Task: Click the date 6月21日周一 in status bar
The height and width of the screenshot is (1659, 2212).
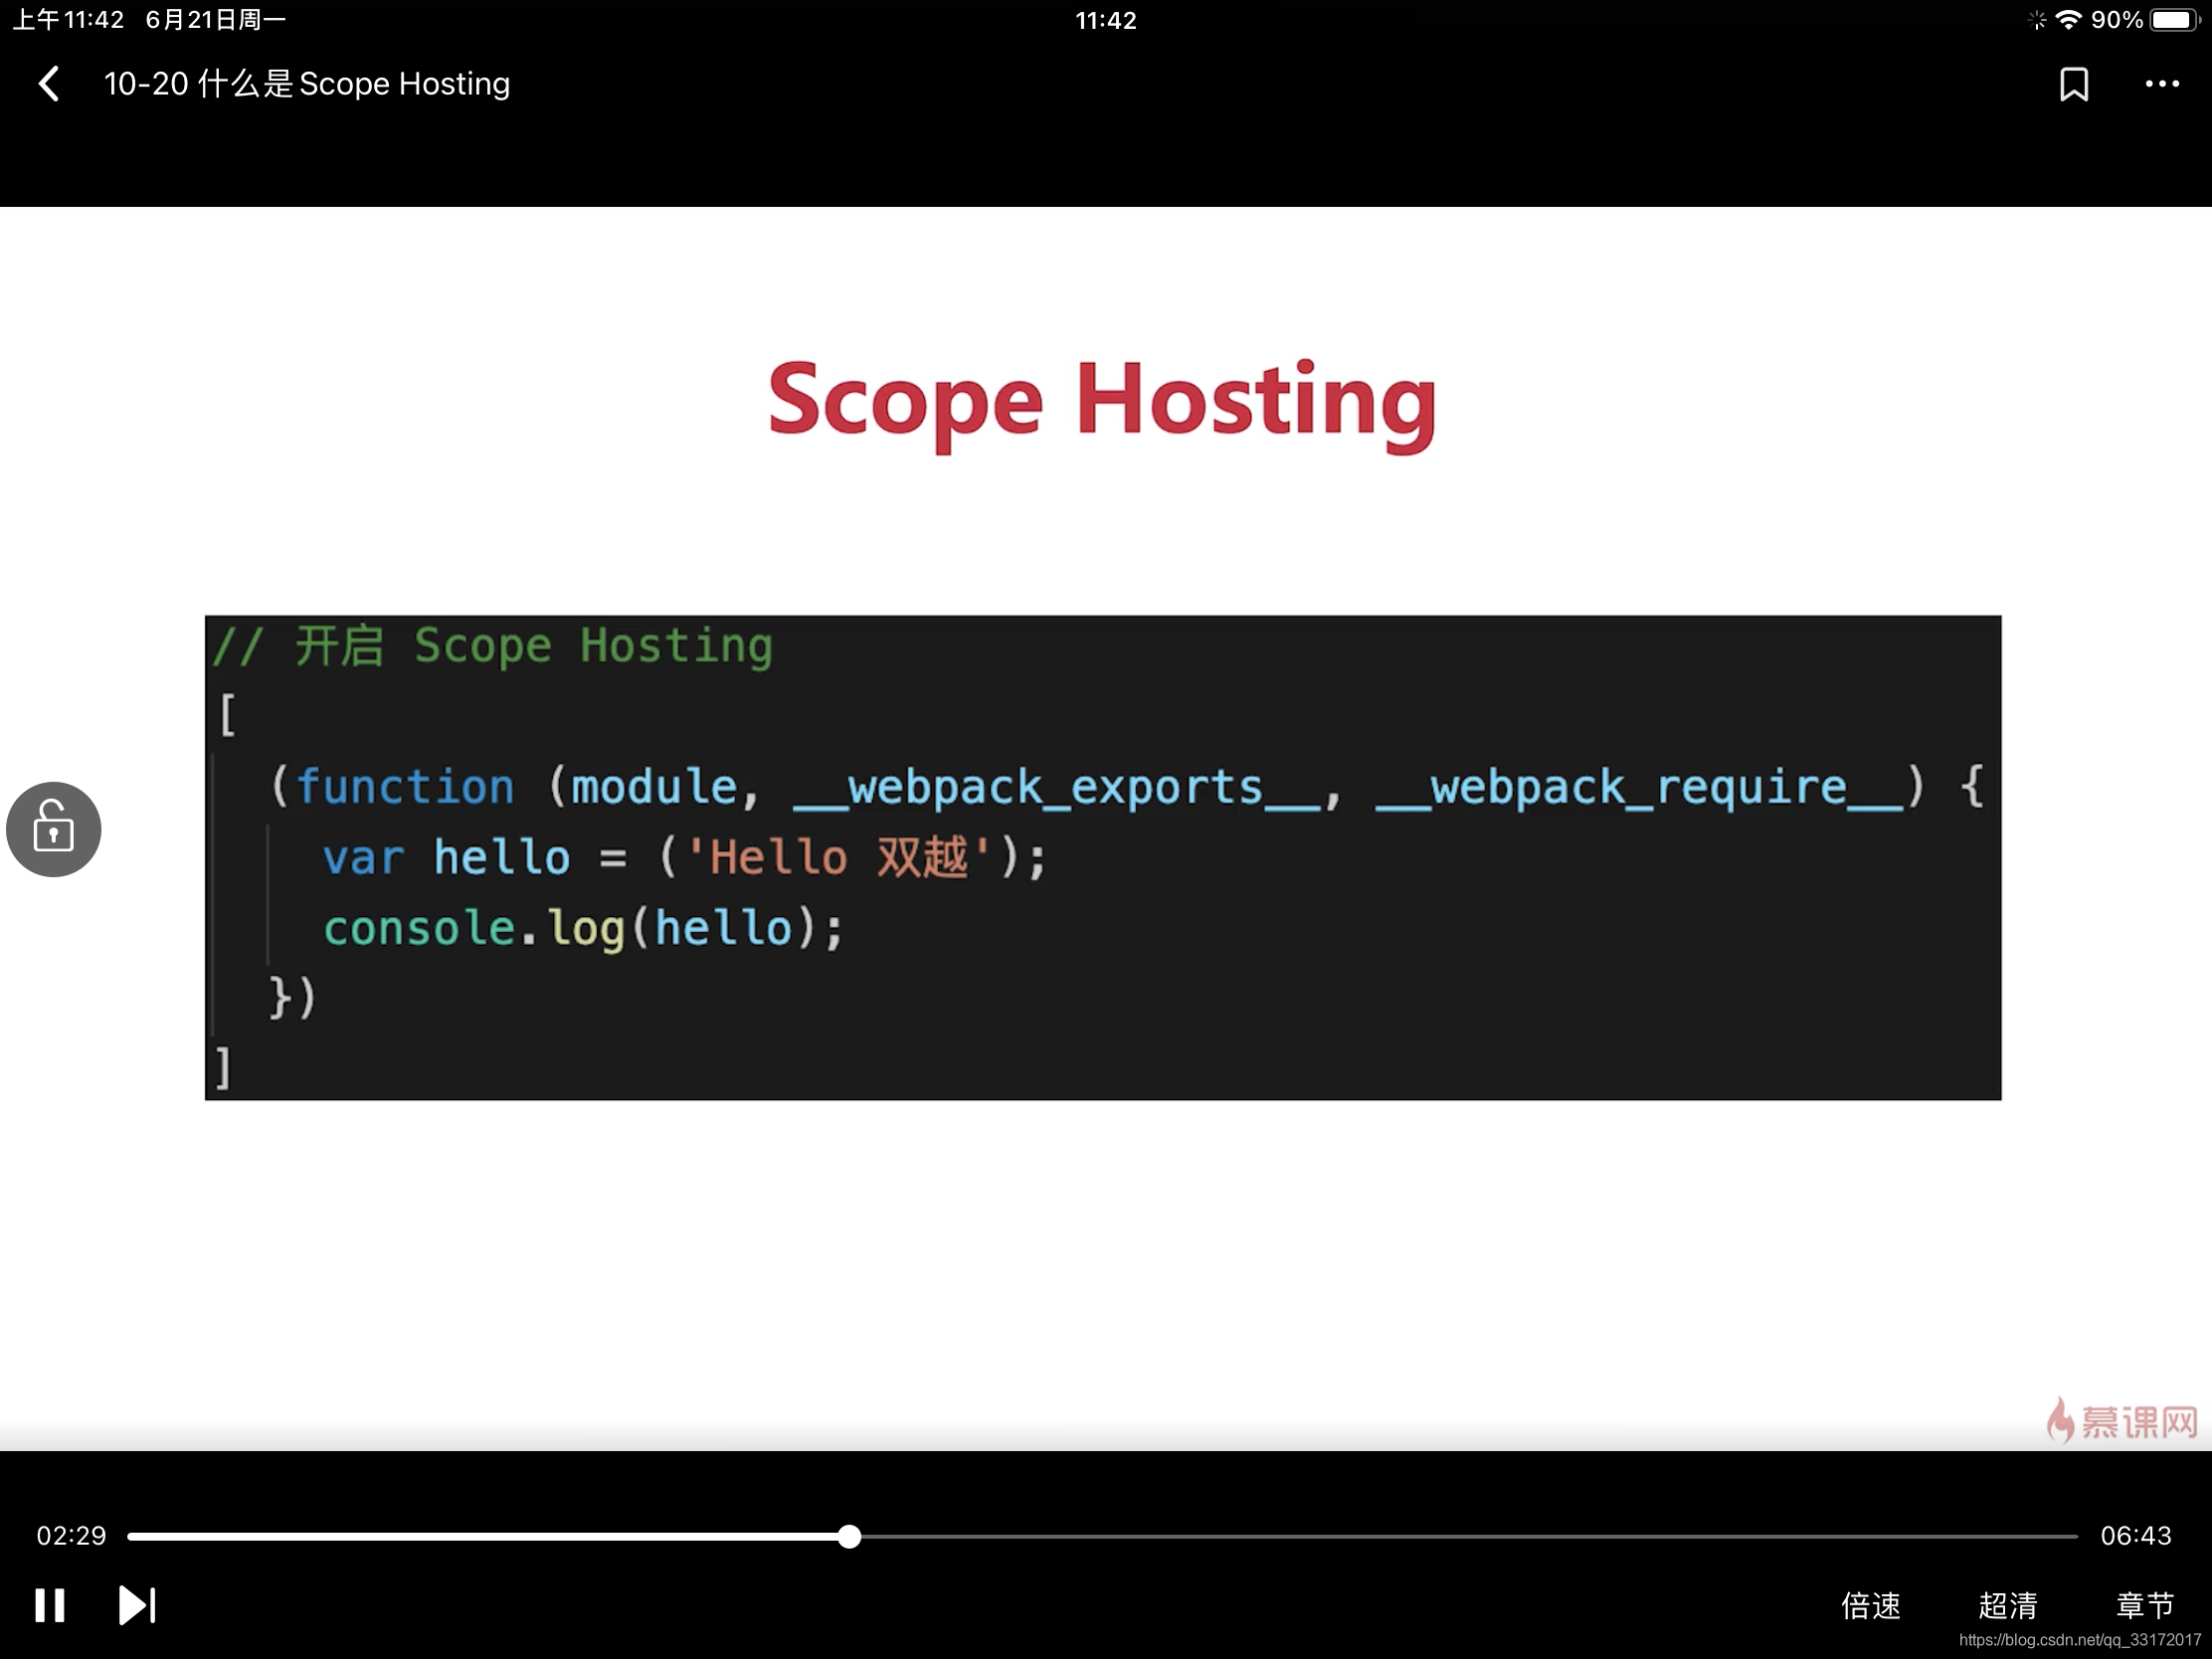Action: tap(216, 20)
